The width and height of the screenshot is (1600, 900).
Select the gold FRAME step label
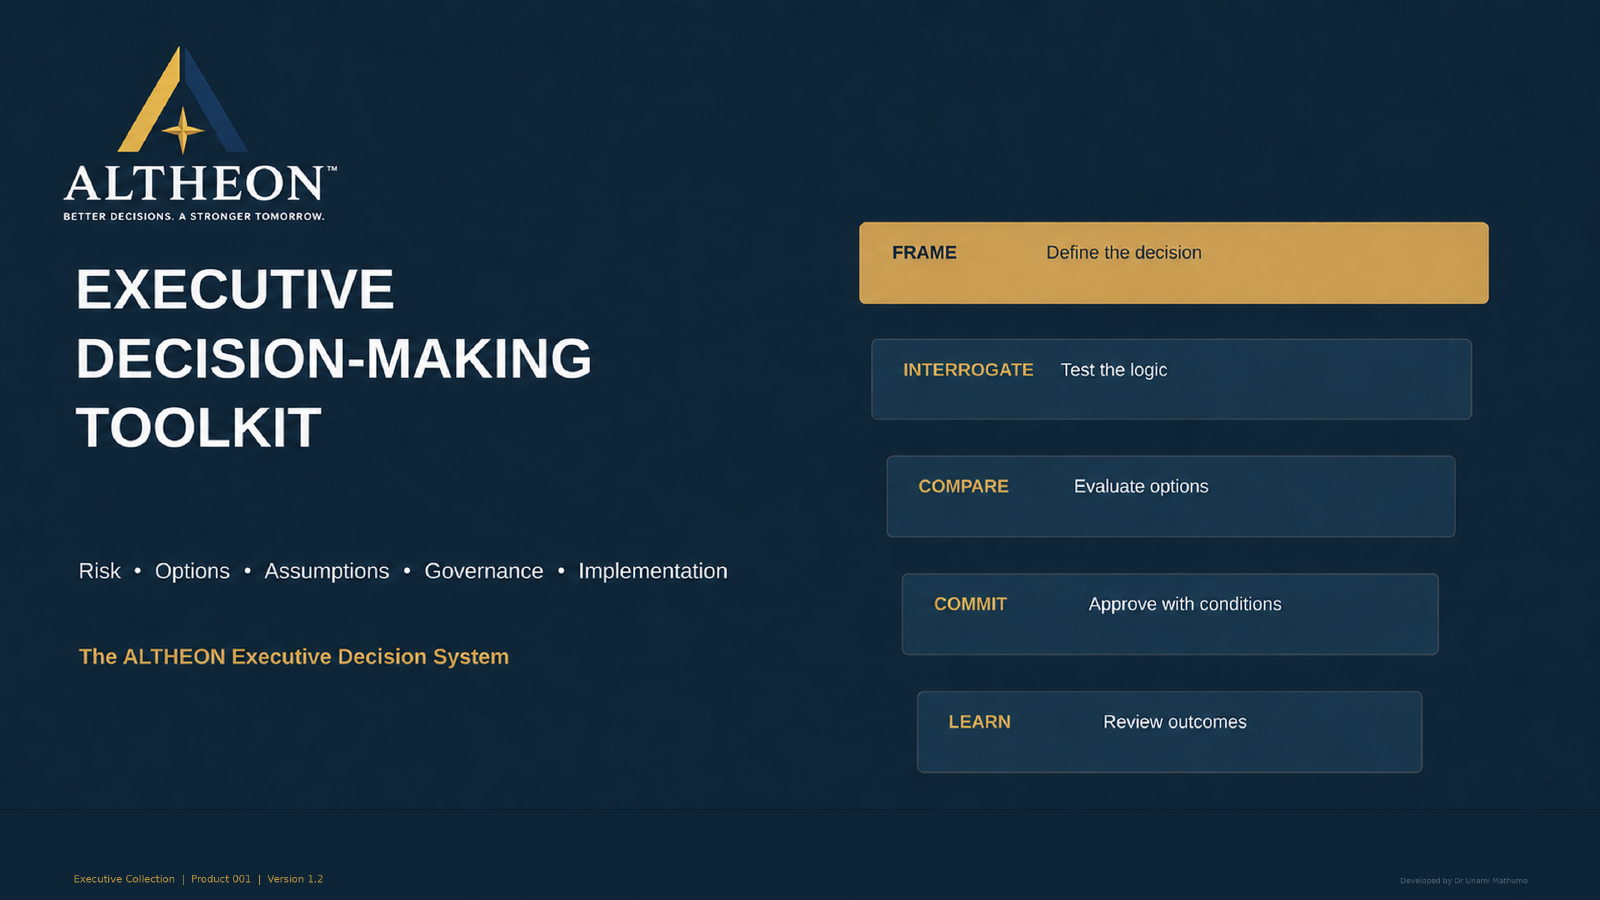(924, 253)
